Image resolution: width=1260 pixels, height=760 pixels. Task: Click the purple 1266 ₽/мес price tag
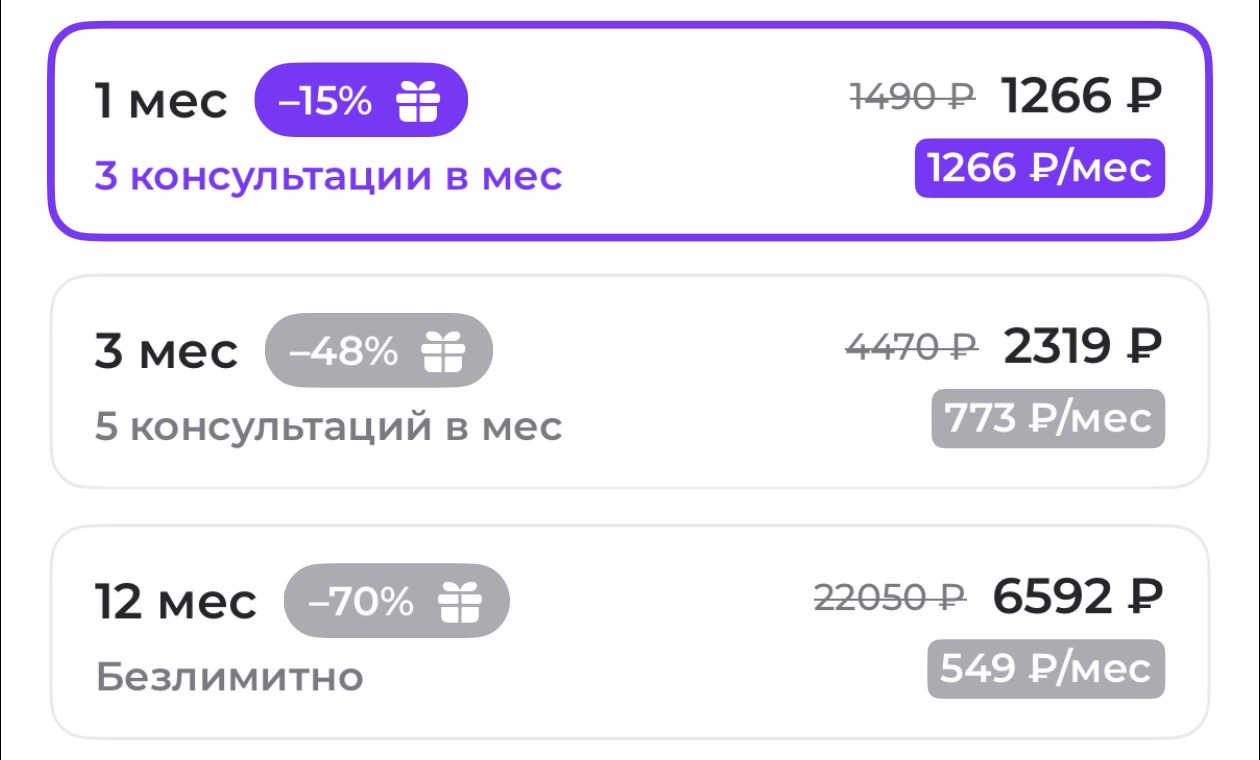tap(1040, 168)
